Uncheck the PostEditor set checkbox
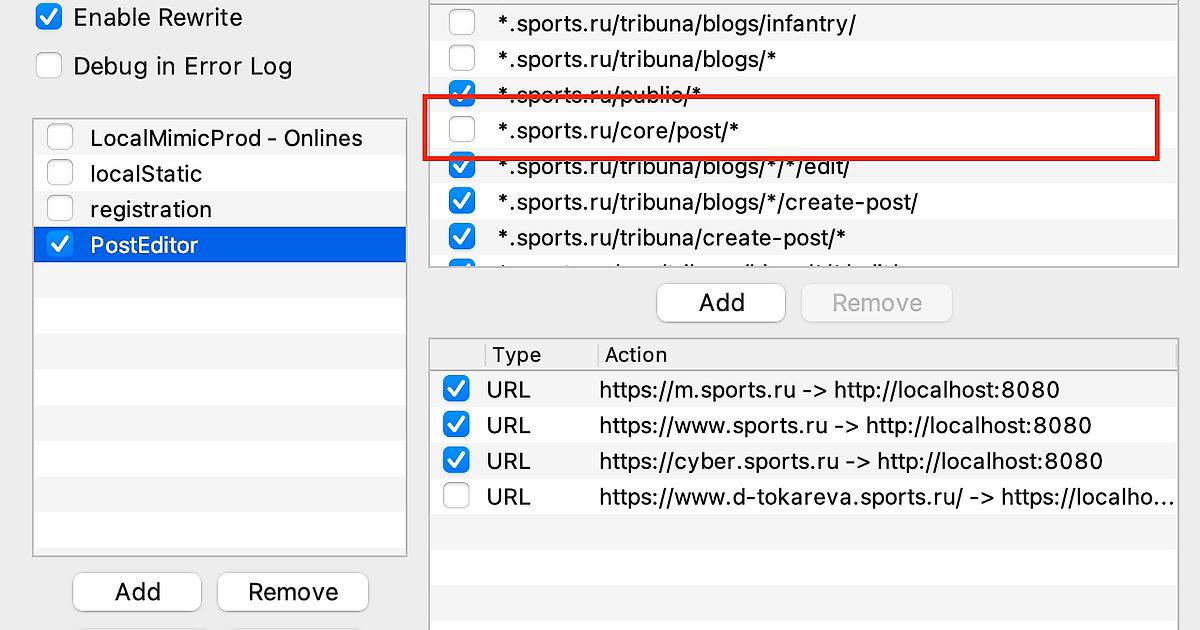This screenshot has height=630, width=1200. click(61, 244)
